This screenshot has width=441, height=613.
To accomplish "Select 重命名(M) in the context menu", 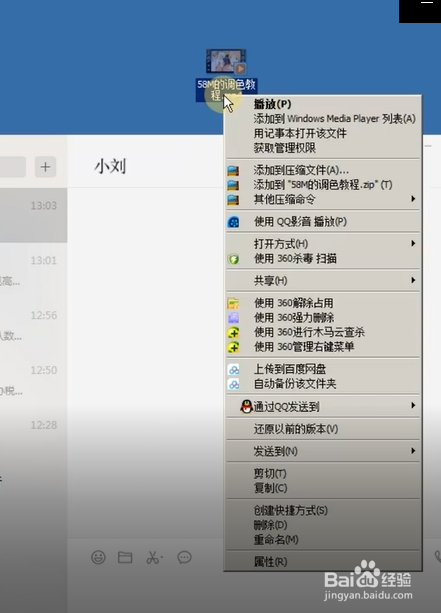I will click(x=323, y=540).
